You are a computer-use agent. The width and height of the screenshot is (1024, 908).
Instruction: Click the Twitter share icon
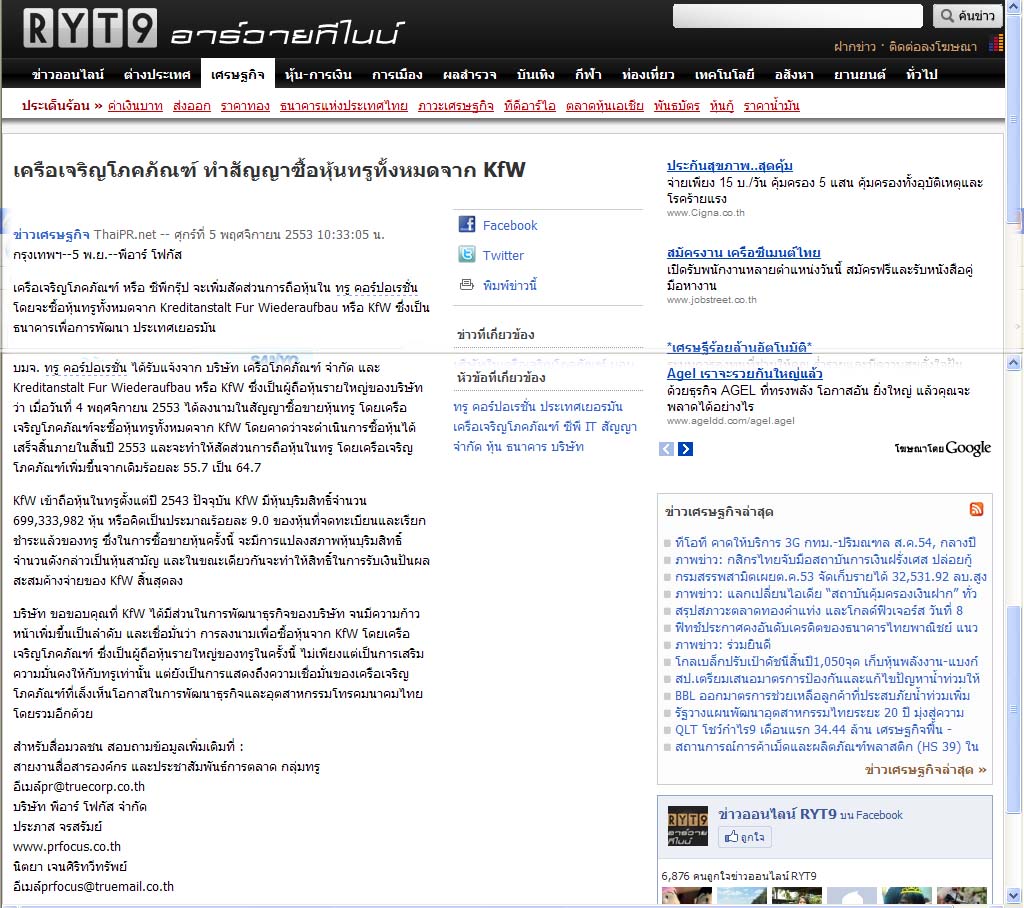[x=467, y=254]
